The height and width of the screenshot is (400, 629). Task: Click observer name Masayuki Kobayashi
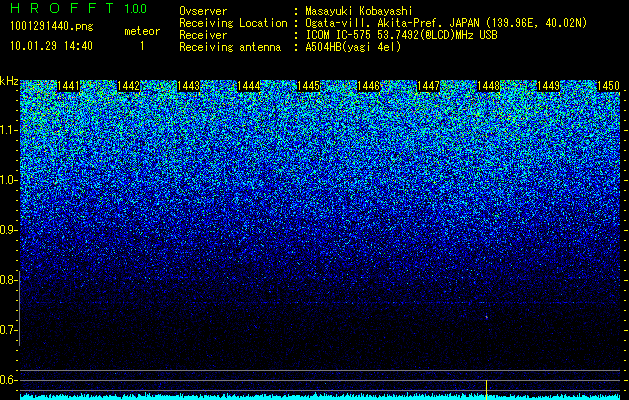click(x=358, y=11)
